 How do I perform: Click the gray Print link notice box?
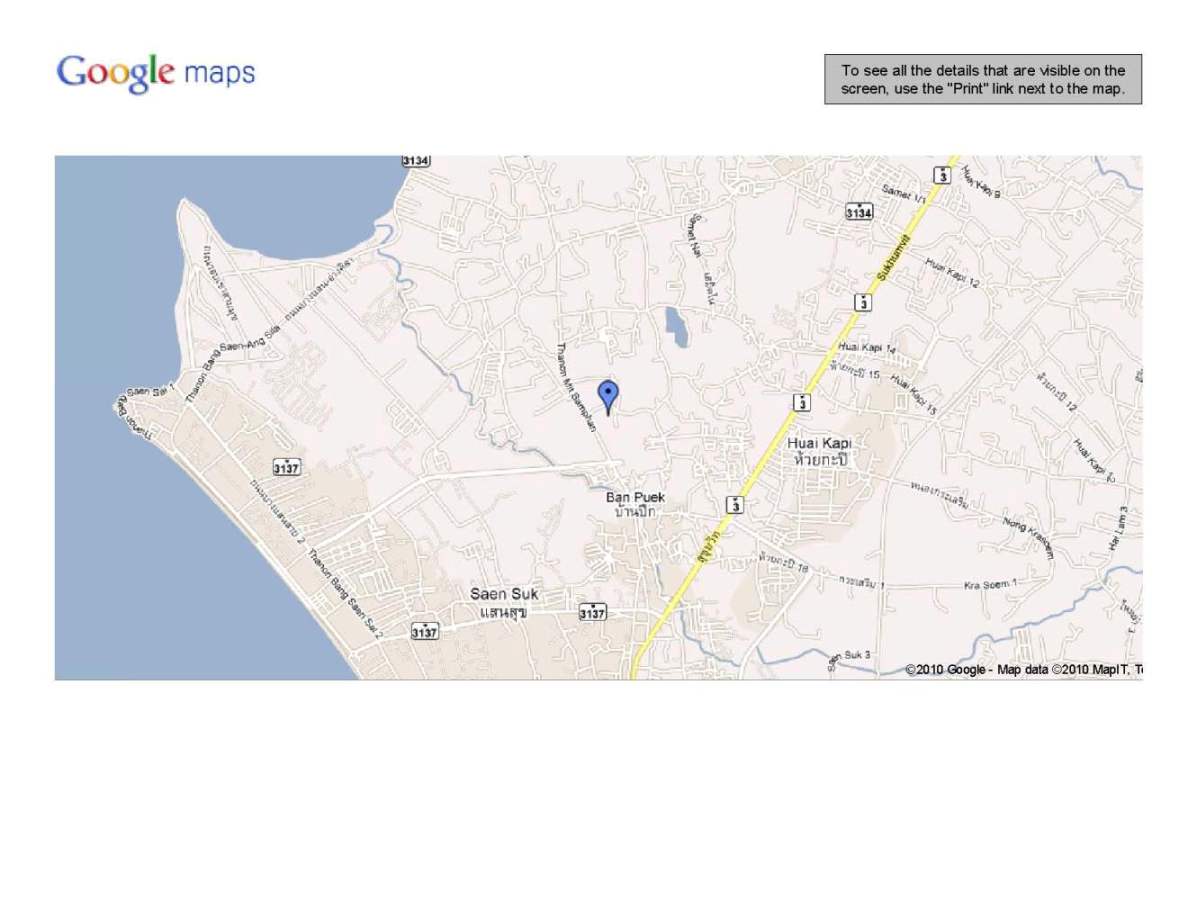tap(983, 79)
